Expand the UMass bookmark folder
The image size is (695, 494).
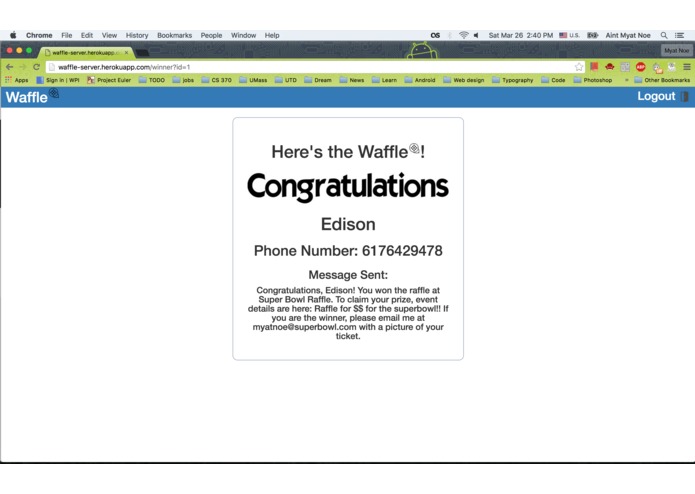click(253, 80)
